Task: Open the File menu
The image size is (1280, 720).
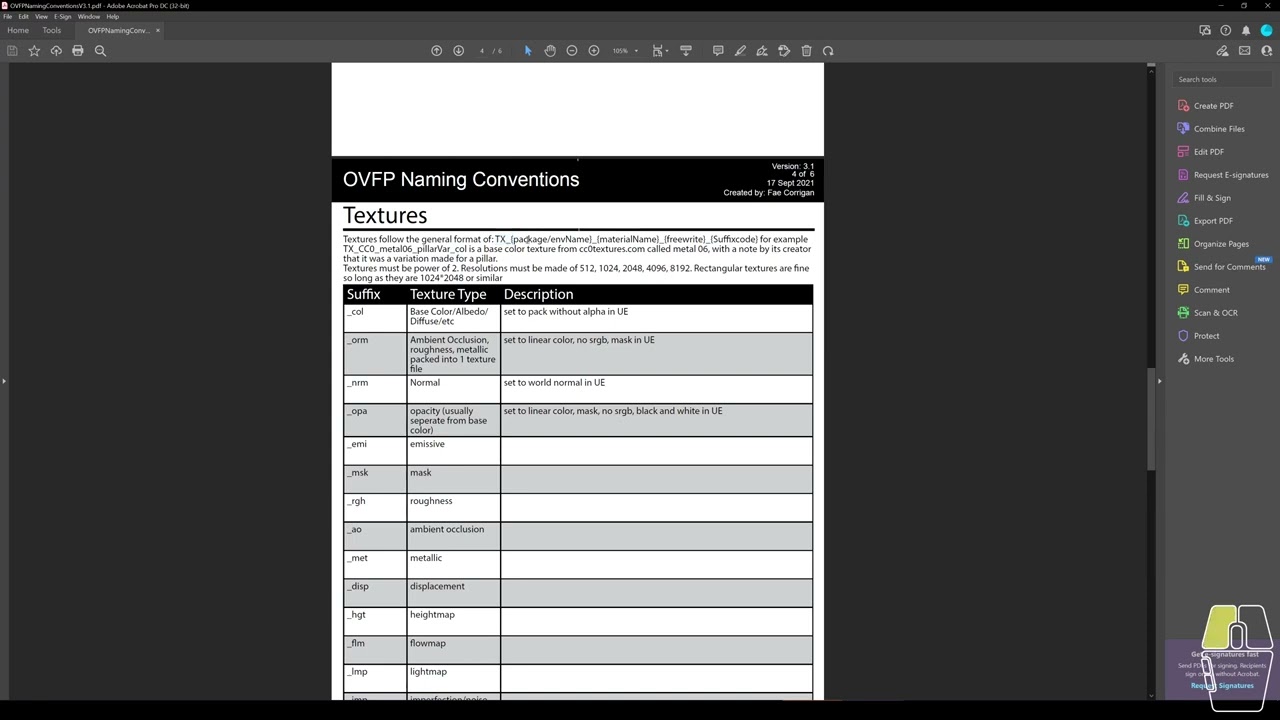Action: pyautogui.click(x=8, y=17)
